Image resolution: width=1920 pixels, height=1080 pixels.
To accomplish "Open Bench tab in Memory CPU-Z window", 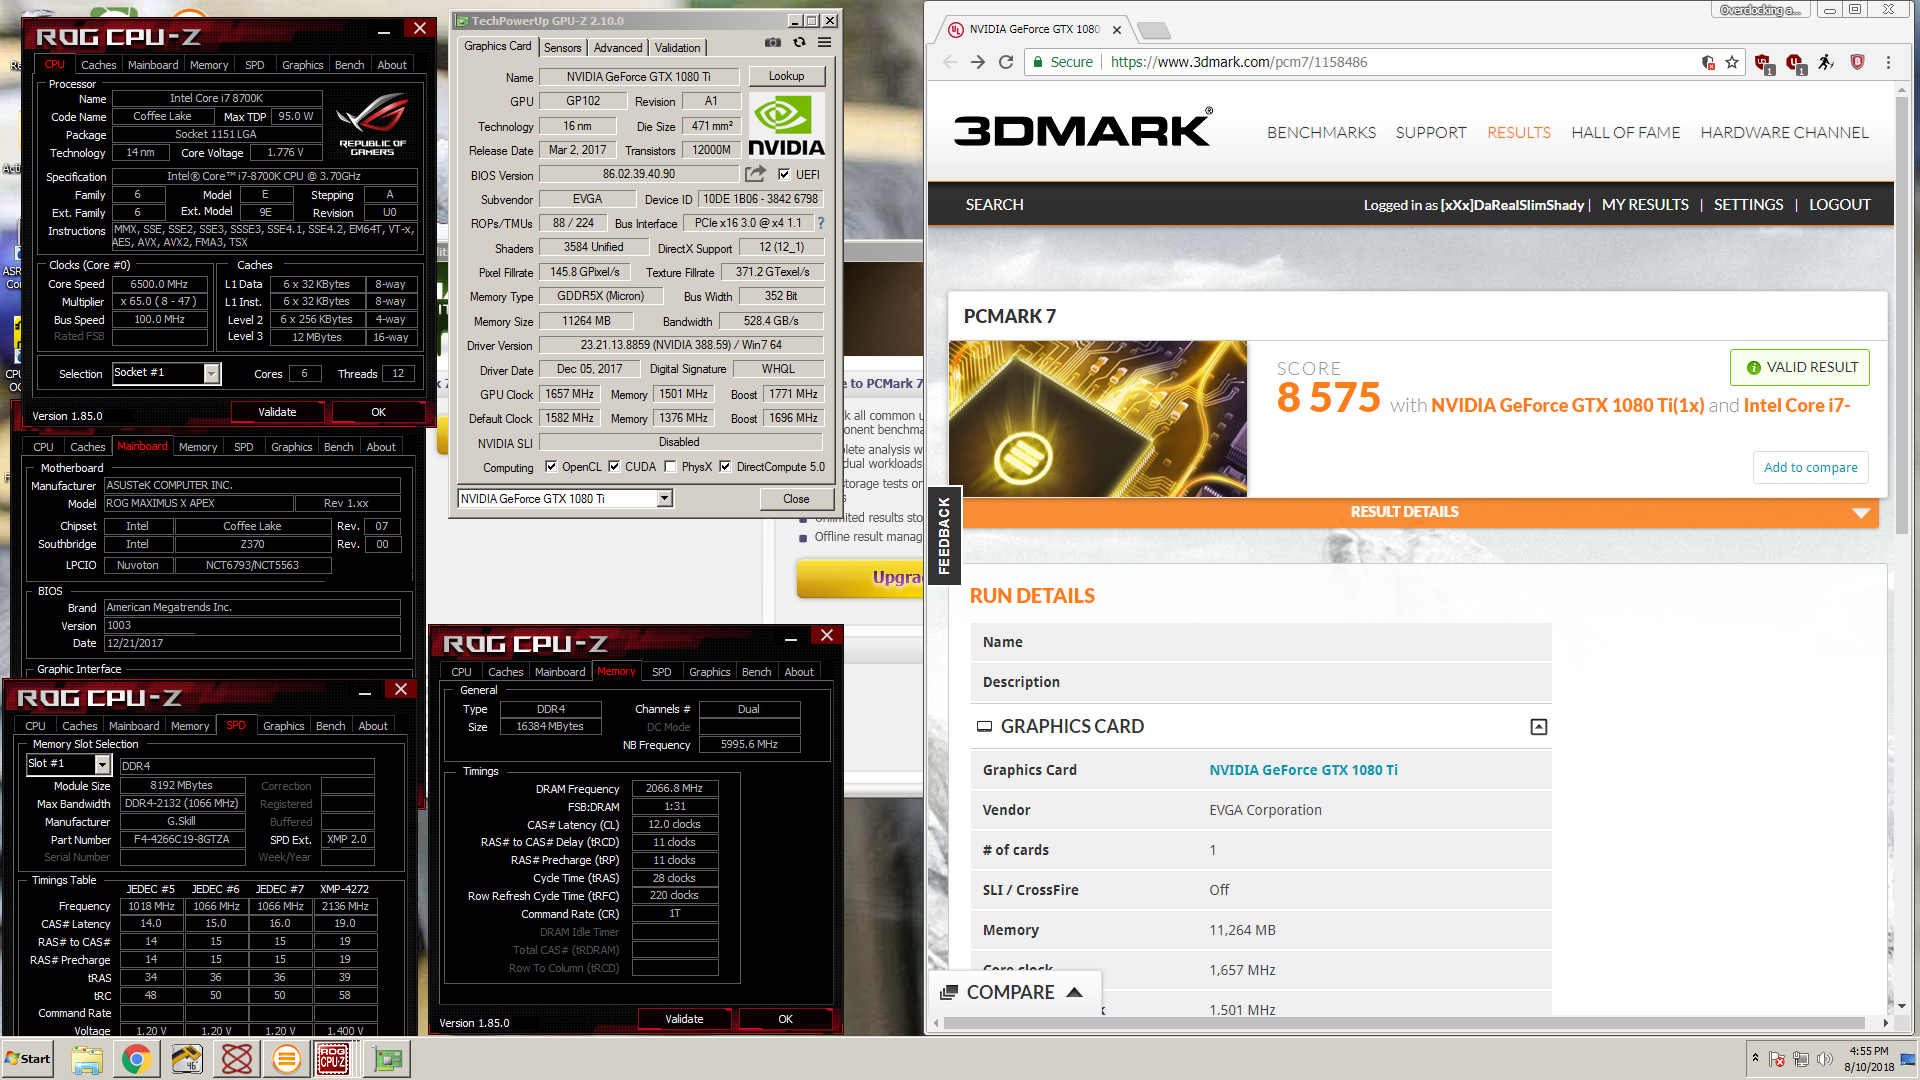I will click(756, 672).
